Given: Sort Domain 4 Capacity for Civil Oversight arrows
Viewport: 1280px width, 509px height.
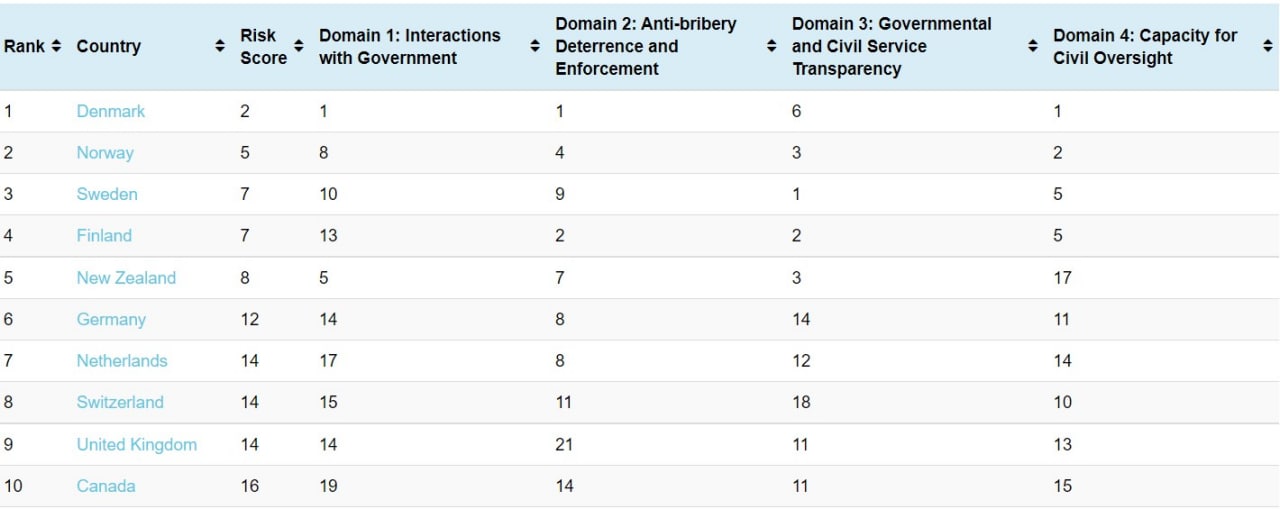Looking at the screenshot, I should 1268,46.
